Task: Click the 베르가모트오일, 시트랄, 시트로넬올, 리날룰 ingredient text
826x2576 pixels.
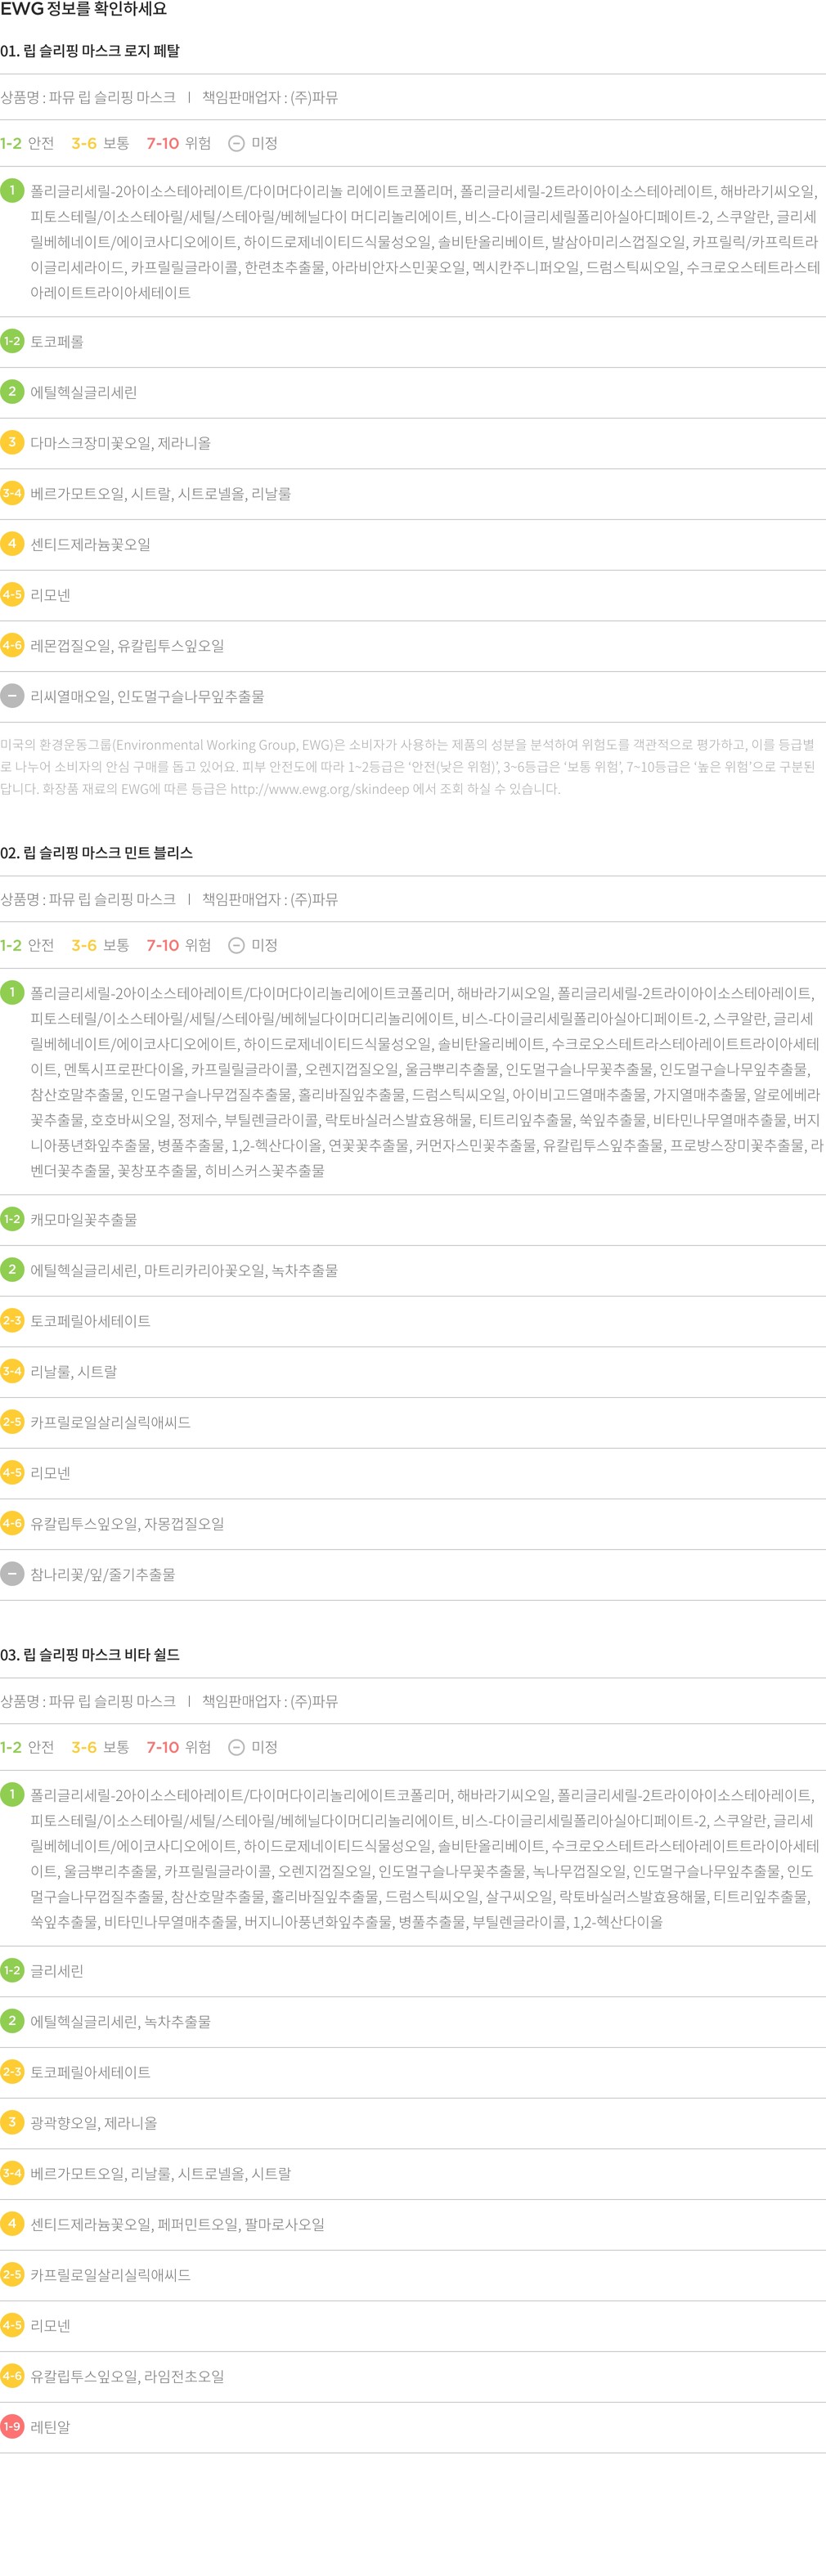Action: click(x=160, y=494)
